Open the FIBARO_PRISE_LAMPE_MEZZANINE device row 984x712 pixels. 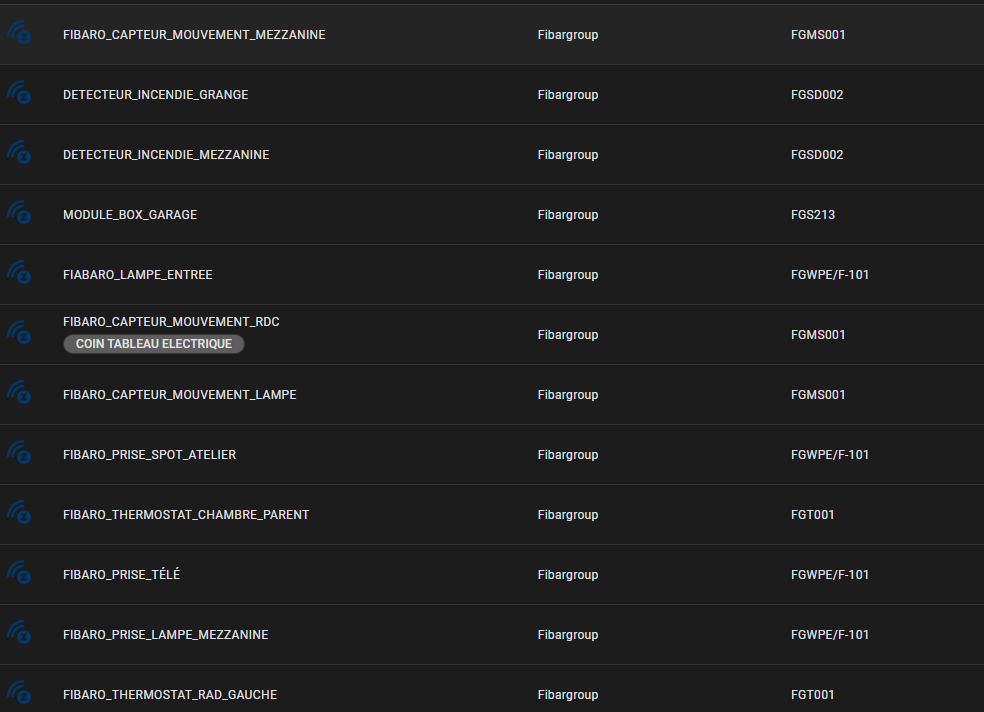[492, 635]
